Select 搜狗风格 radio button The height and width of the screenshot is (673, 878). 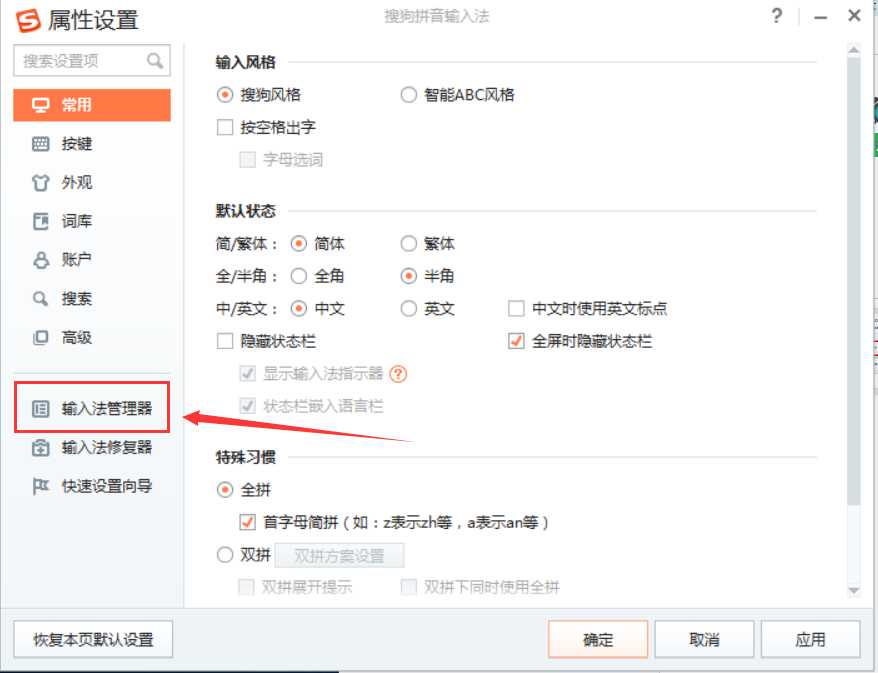pos(225,95)
